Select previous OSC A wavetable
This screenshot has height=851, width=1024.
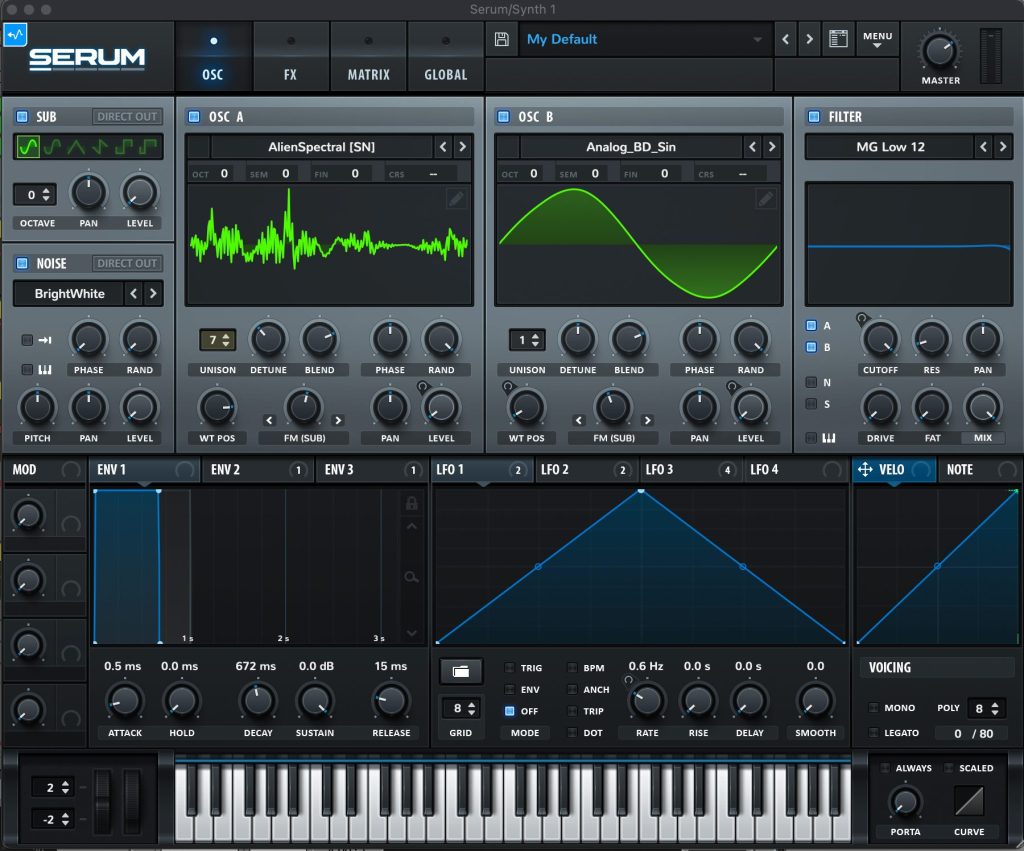[443, 147]
